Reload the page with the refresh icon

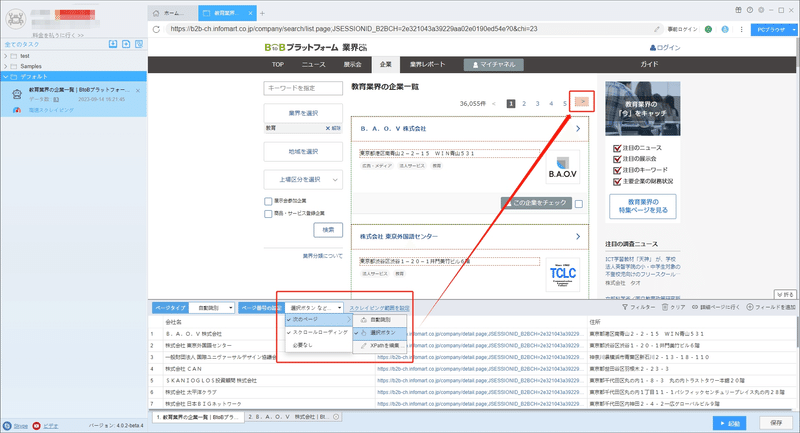pyautogui.click(x=156, y=29)
